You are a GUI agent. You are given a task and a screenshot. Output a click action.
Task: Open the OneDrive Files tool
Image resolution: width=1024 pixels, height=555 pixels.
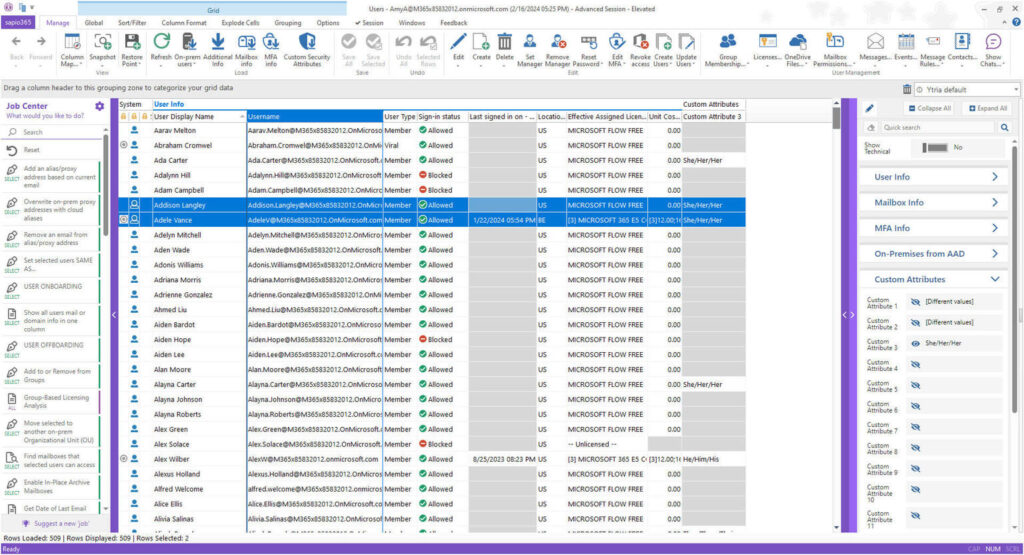pyautogui.click(x=799, y=43)
